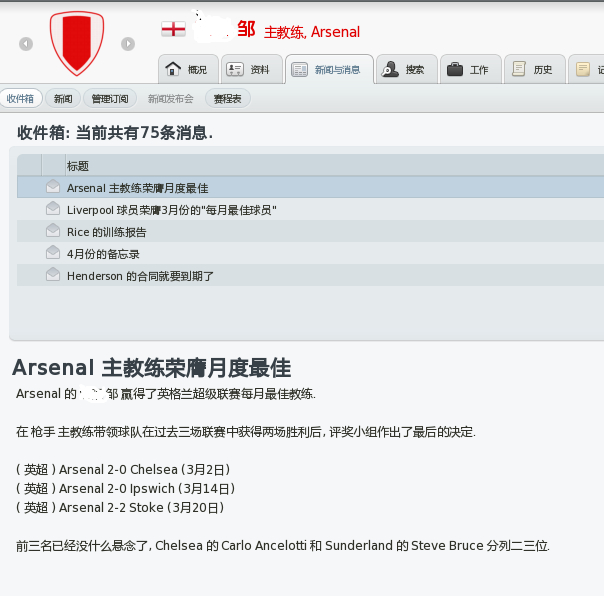The height and width of the screenshot is (596, 604).
Task: Click 'Arsenal 2-0 Chelsea (3月2日)' result
Action: [144, 470]
